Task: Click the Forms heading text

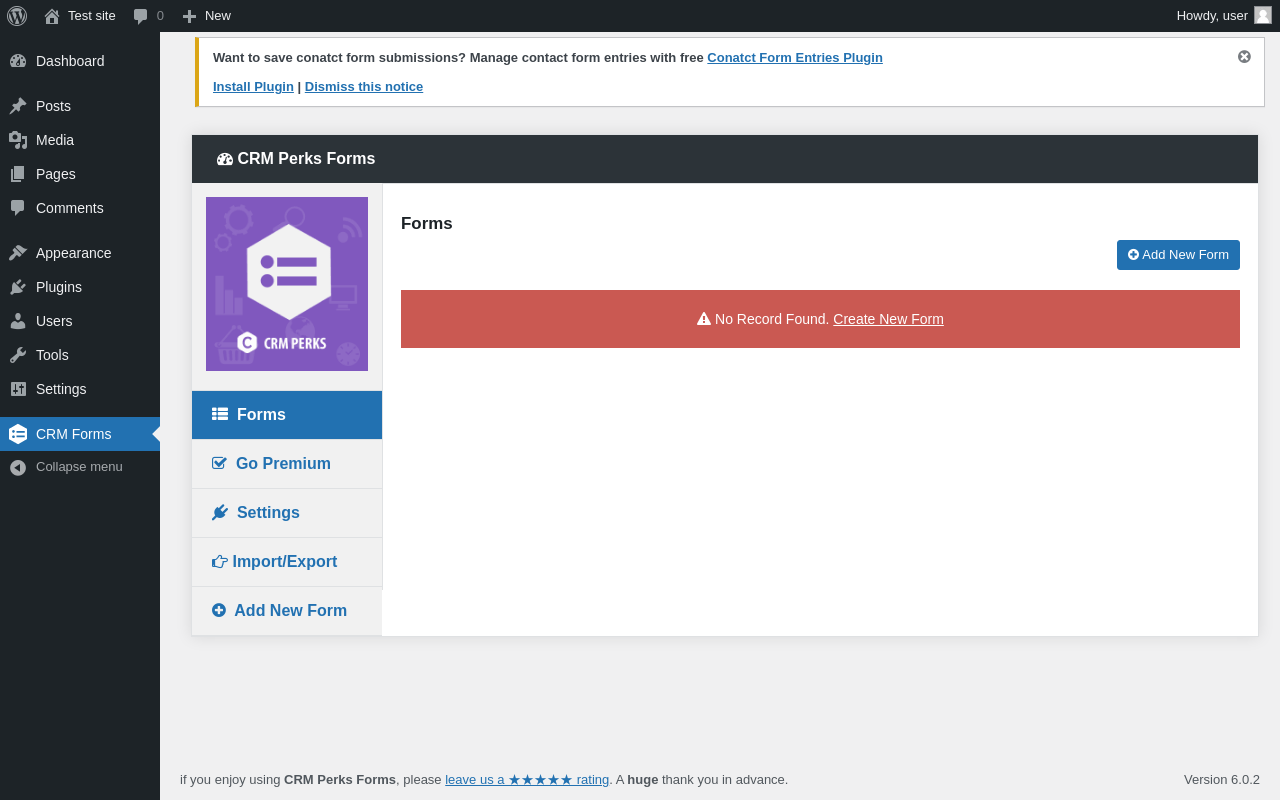Action: click(x=427, y=224)
